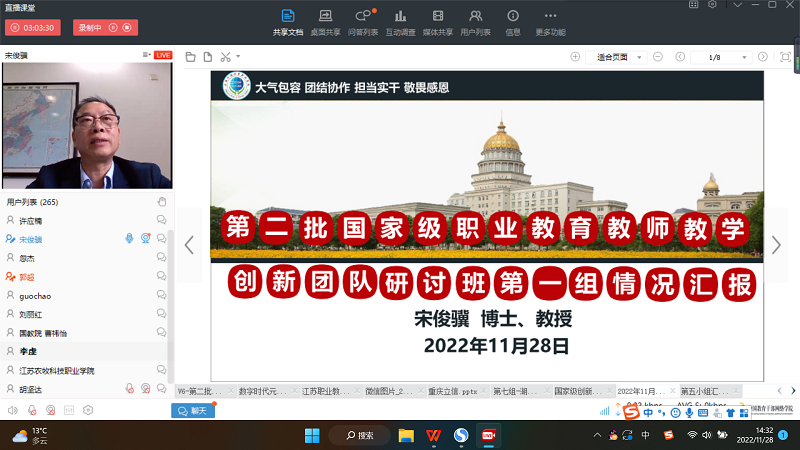Toggle speaker volume icon below user list
800x450 pixels.
coord(13,410)
